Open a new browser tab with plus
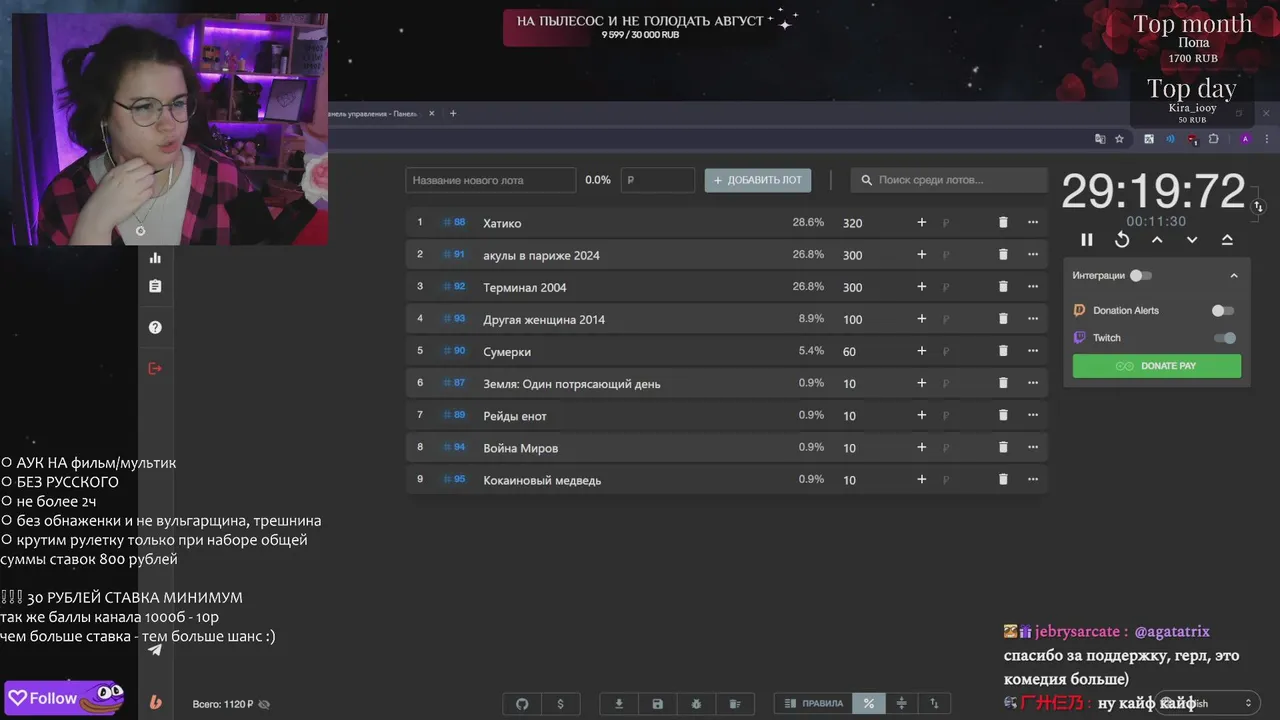The height and width of the screenshot is (720, 1280). [453, 113]
